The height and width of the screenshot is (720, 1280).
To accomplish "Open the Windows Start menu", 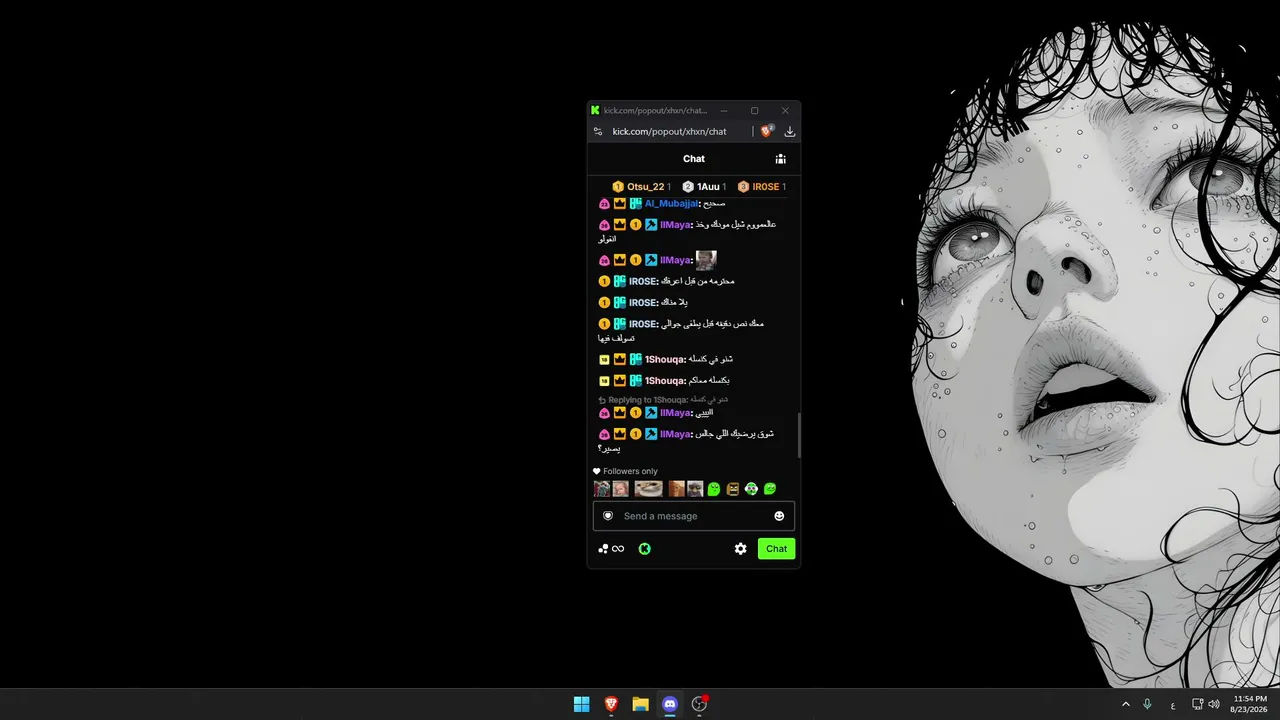I will tap(582, 704).
